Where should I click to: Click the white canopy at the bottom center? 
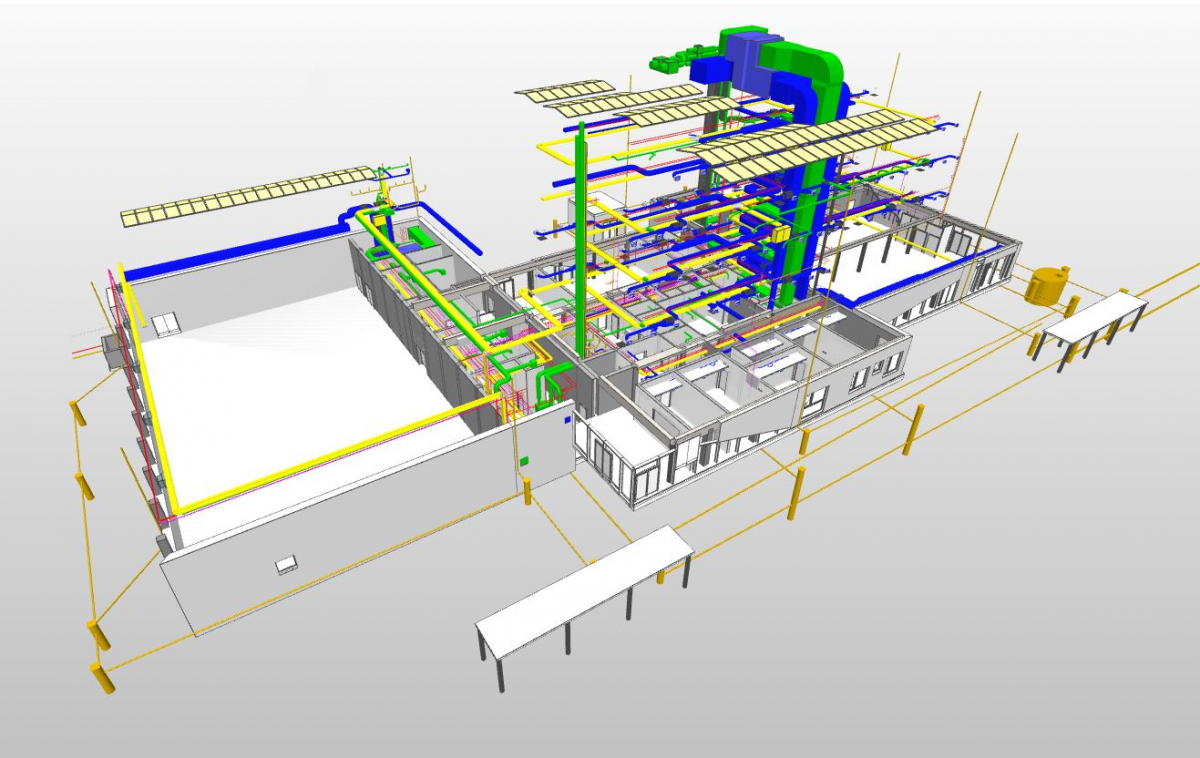coord(585,592)
